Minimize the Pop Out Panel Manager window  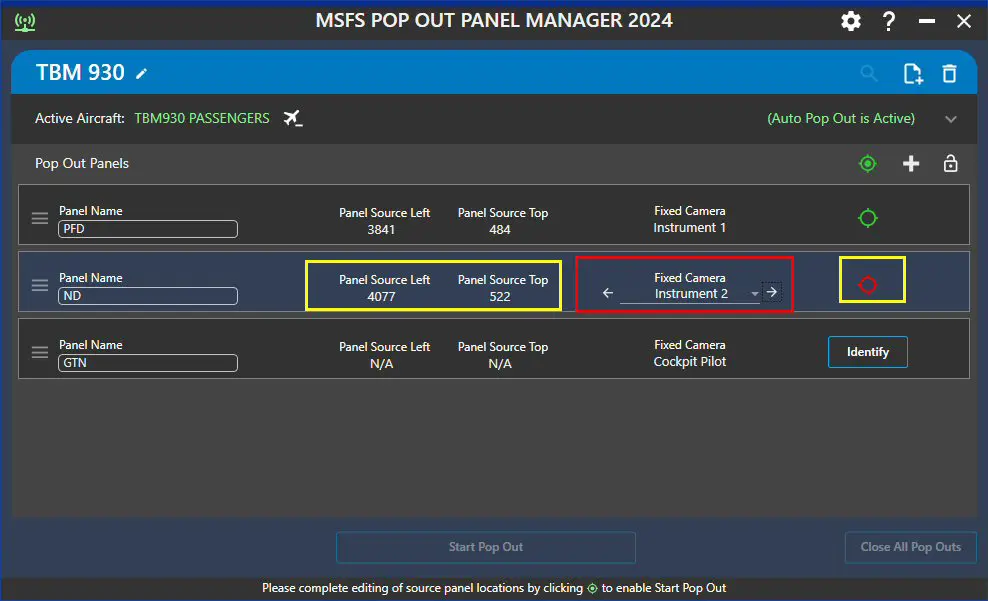(x=926, y=21)
